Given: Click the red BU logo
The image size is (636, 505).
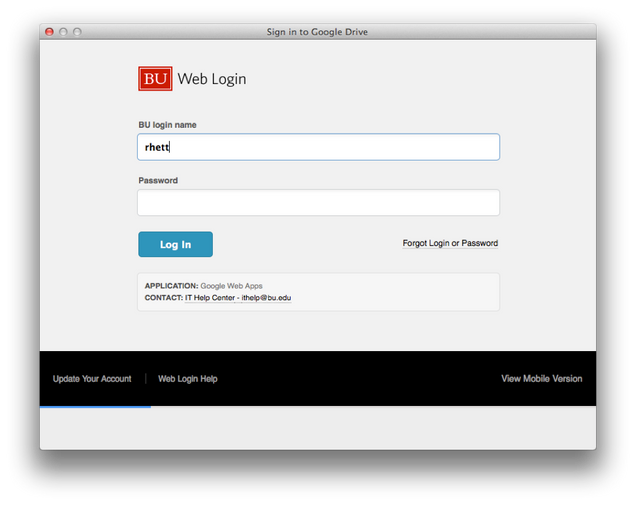Looking at the screenshot, I should 155,79.
